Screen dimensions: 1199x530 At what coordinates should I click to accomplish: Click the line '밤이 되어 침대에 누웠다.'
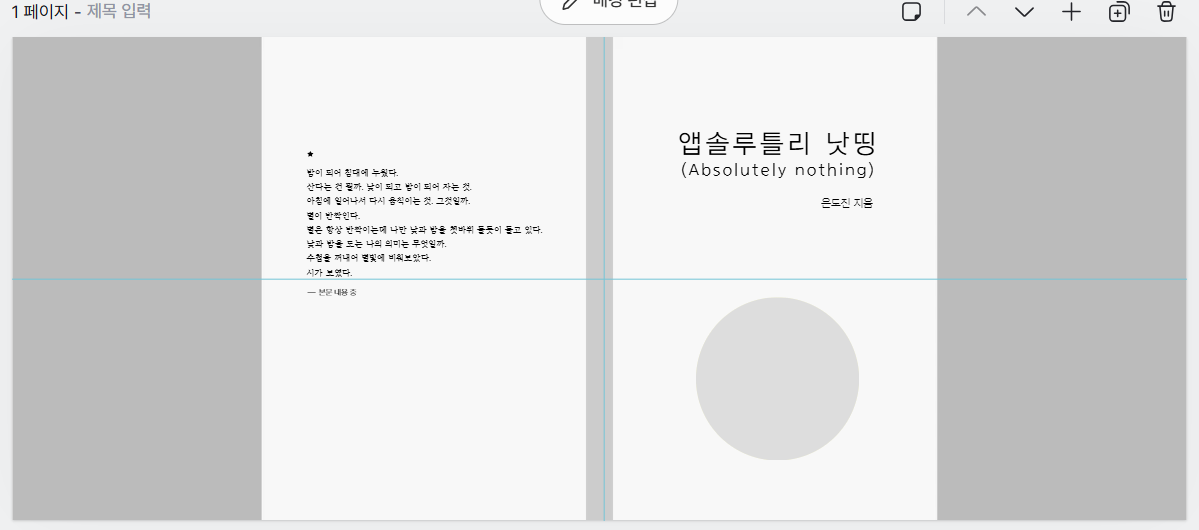click(352, 173)
